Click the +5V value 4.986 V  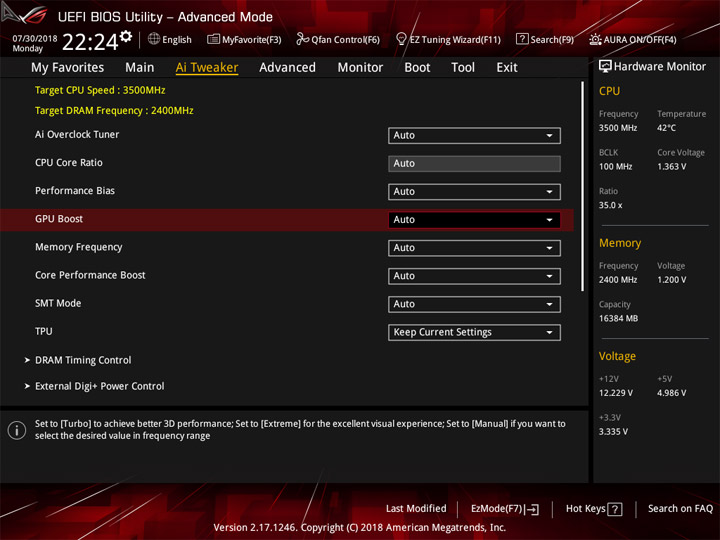(671, 393)
